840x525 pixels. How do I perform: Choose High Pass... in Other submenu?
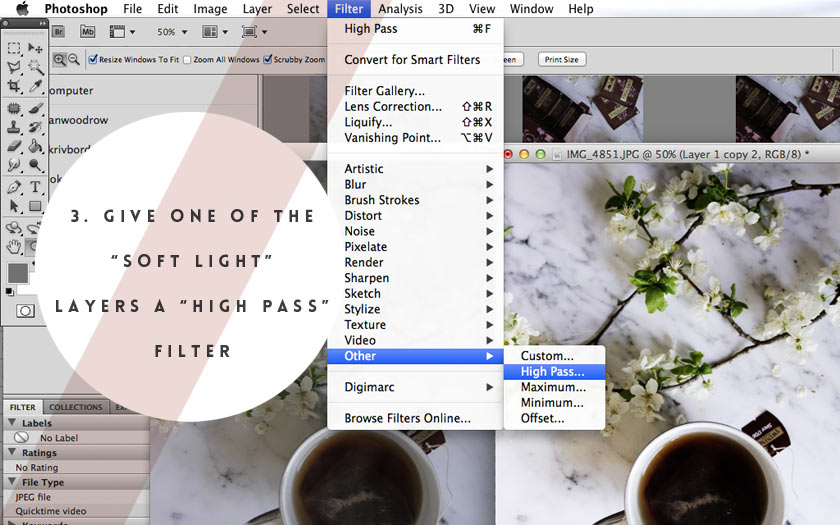554,371
